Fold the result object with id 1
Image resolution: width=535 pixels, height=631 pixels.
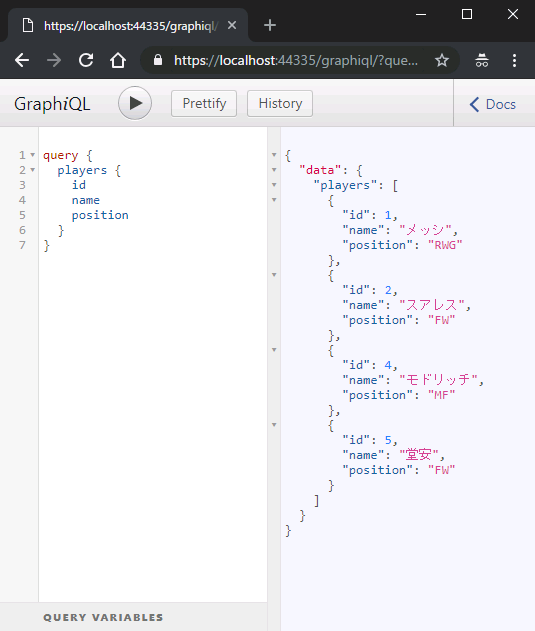[274, 200]
